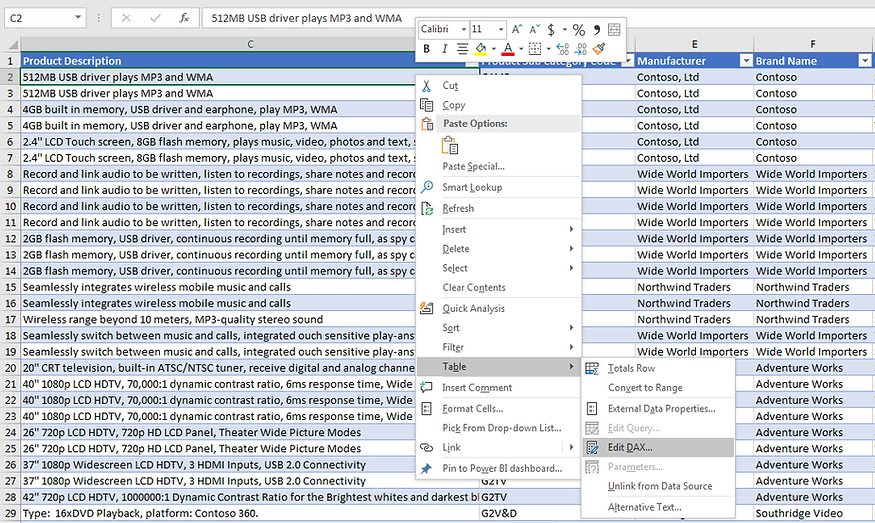Decrease font size with A-down icon

point(535,29)
